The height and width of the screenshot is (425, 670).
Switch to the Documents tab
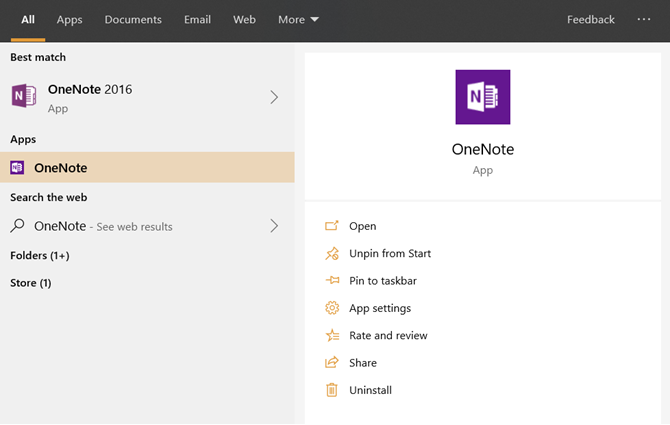coord(133,20)
